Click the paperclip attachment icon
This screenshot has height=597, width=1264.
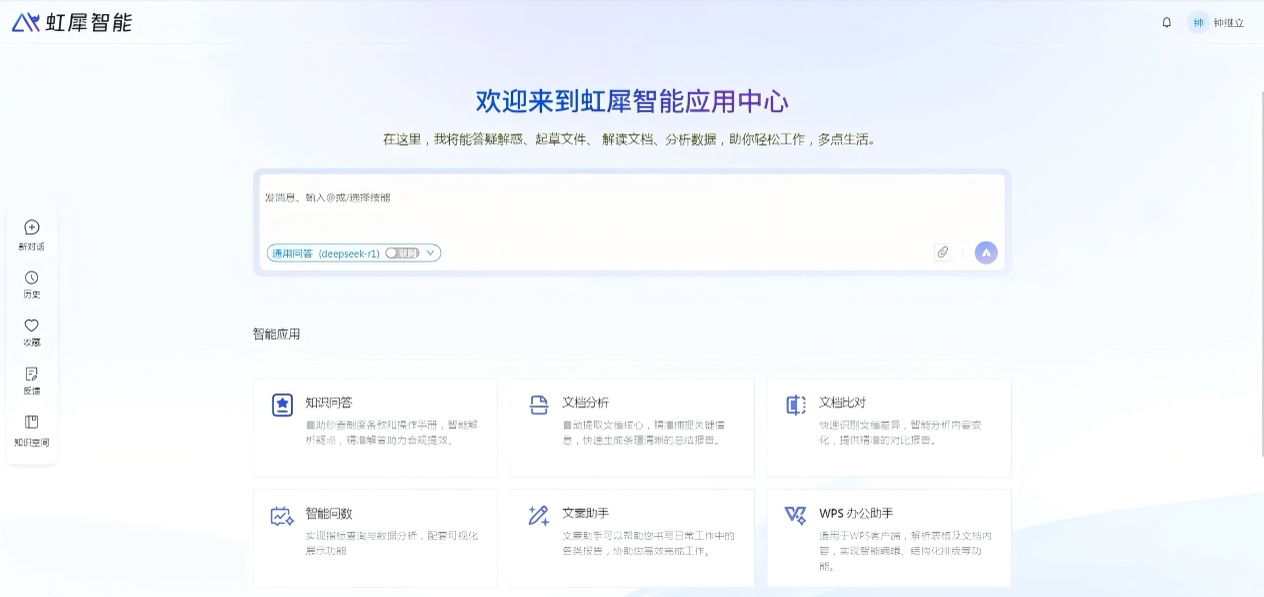(x=942, y=253)
